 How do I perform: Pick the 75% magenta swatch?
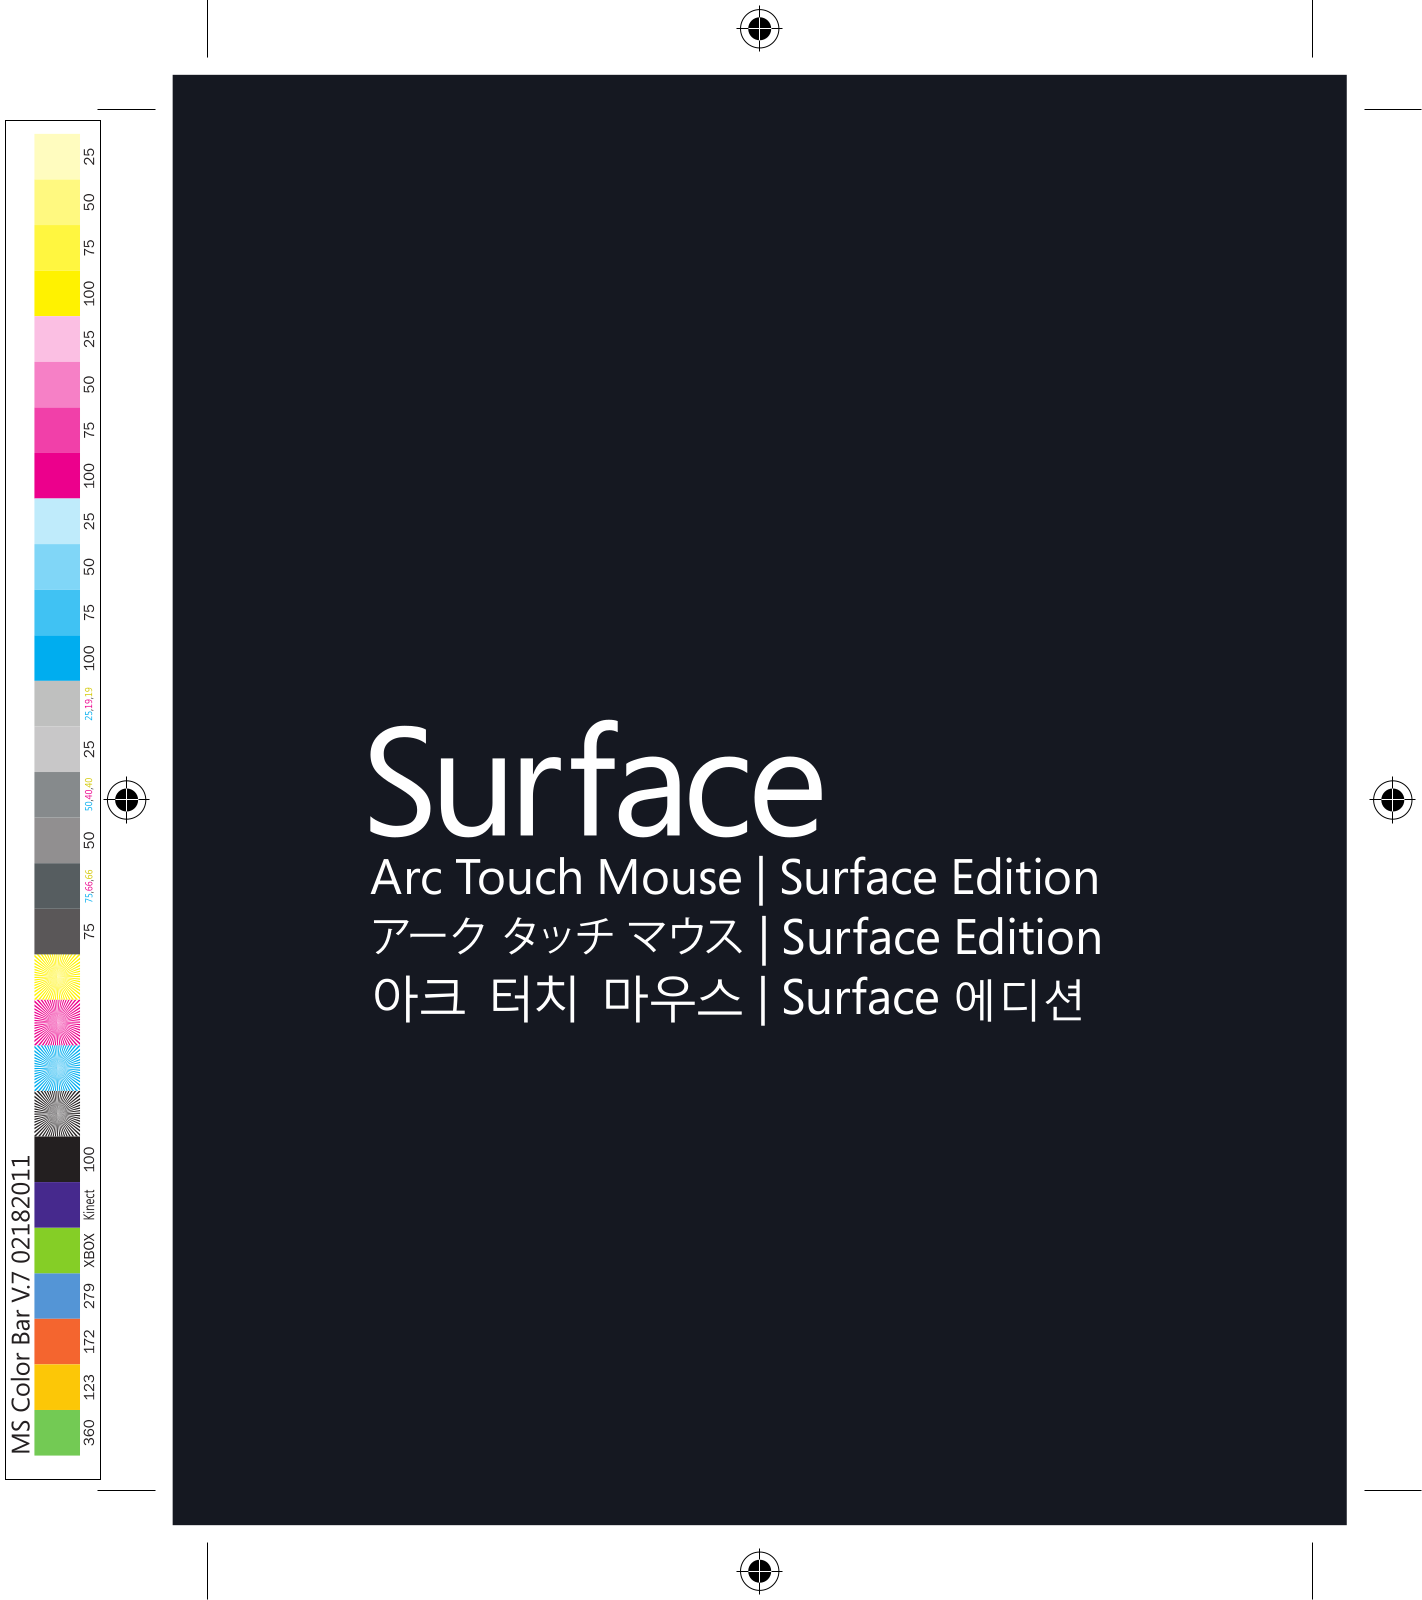click(x=57, y=430)
